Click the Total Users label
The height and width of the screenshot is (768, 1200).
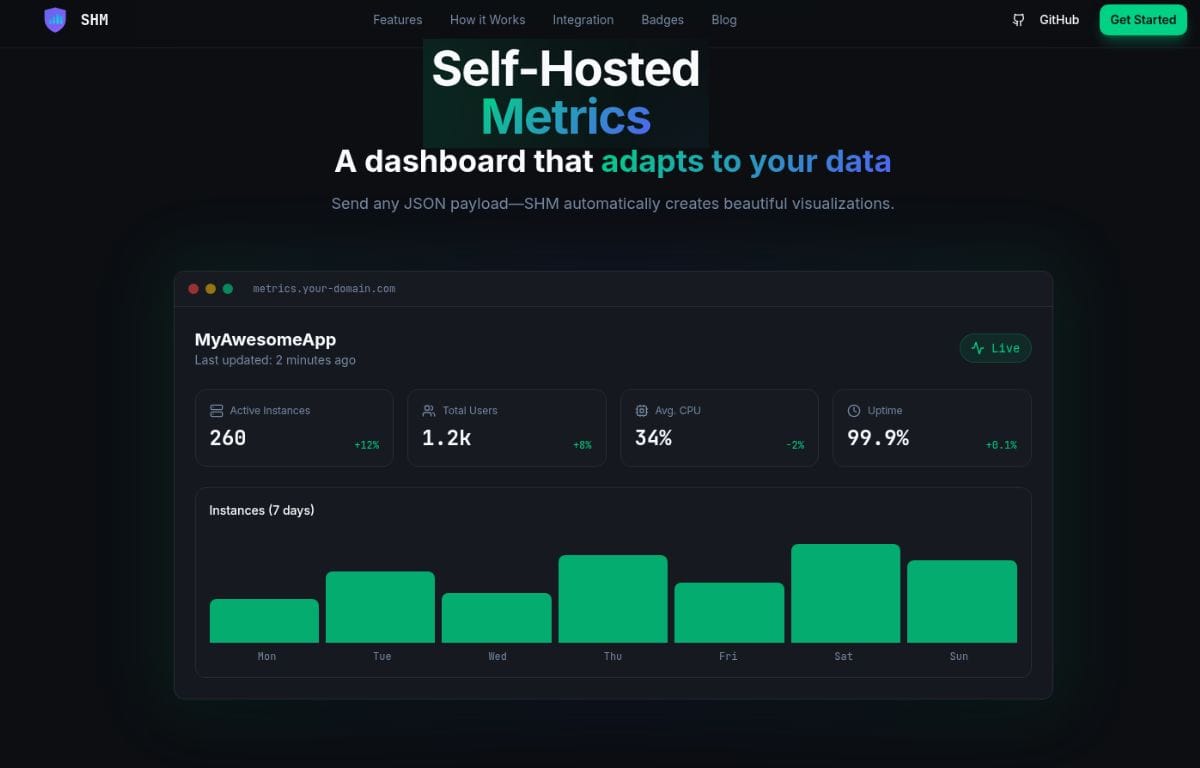(470, 411)
